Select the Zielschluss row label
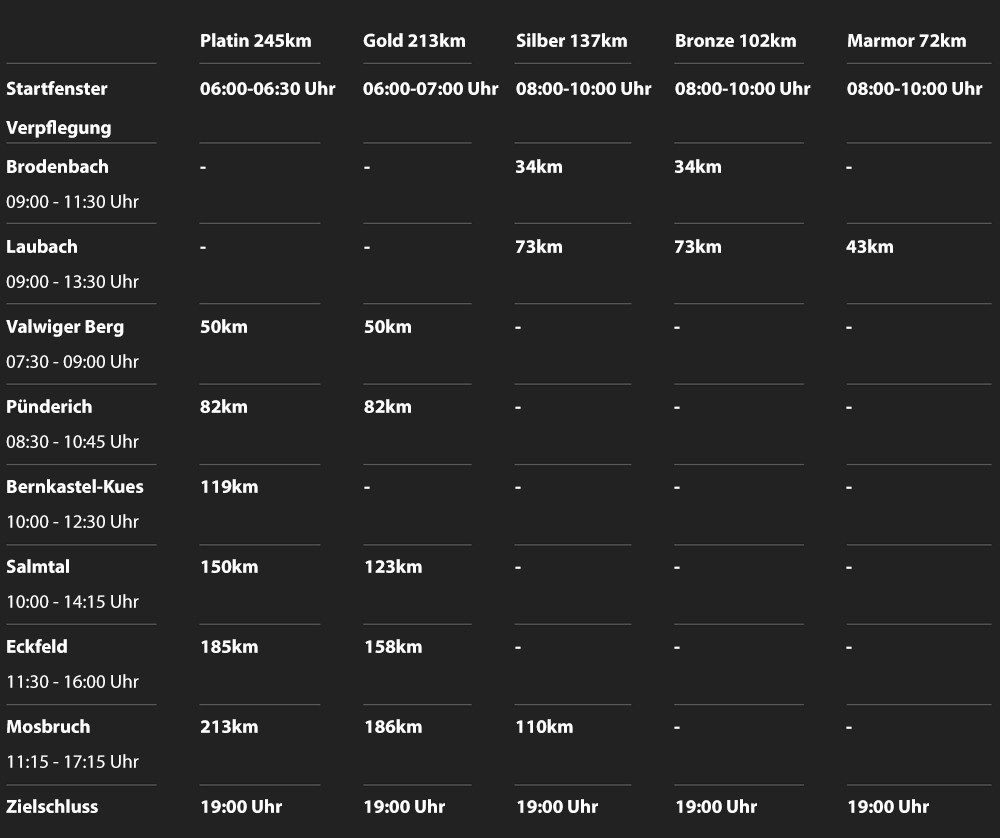The image size is (1000, 838). 52,806
